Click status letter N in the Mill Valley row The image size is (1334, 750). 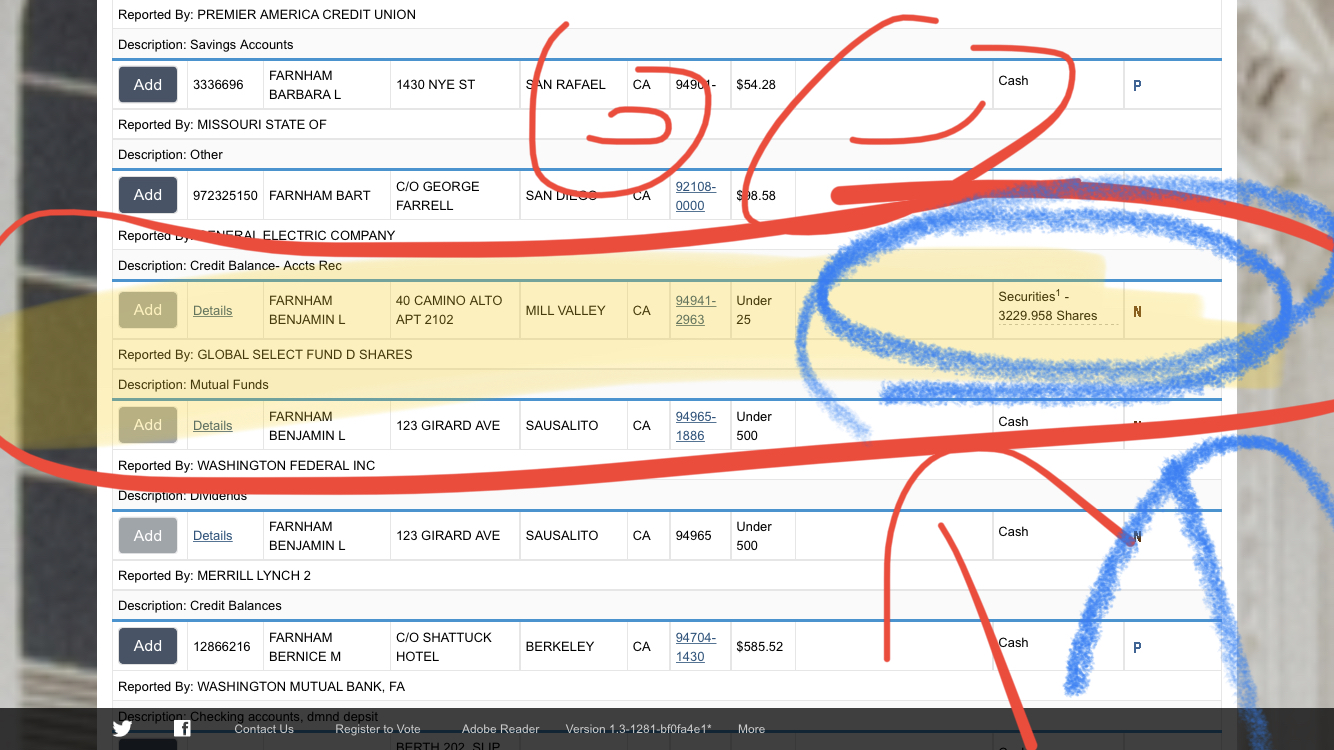pos(1137,312)
